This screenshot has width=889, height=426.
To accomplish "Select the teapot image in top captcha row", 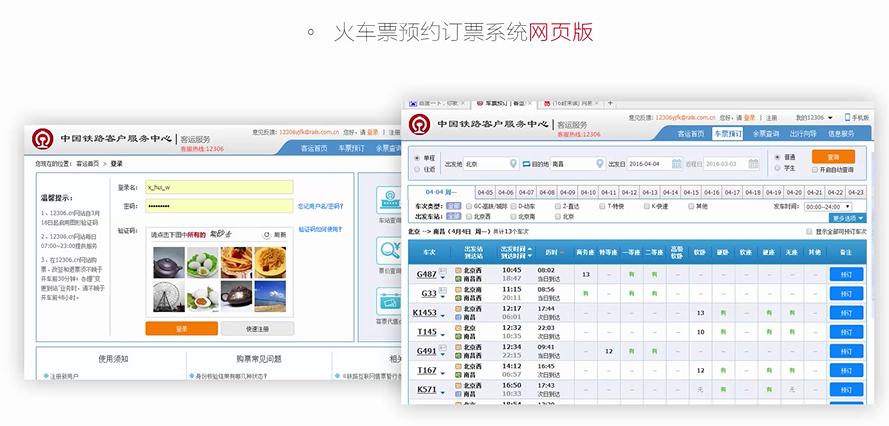I will point(168,262).
